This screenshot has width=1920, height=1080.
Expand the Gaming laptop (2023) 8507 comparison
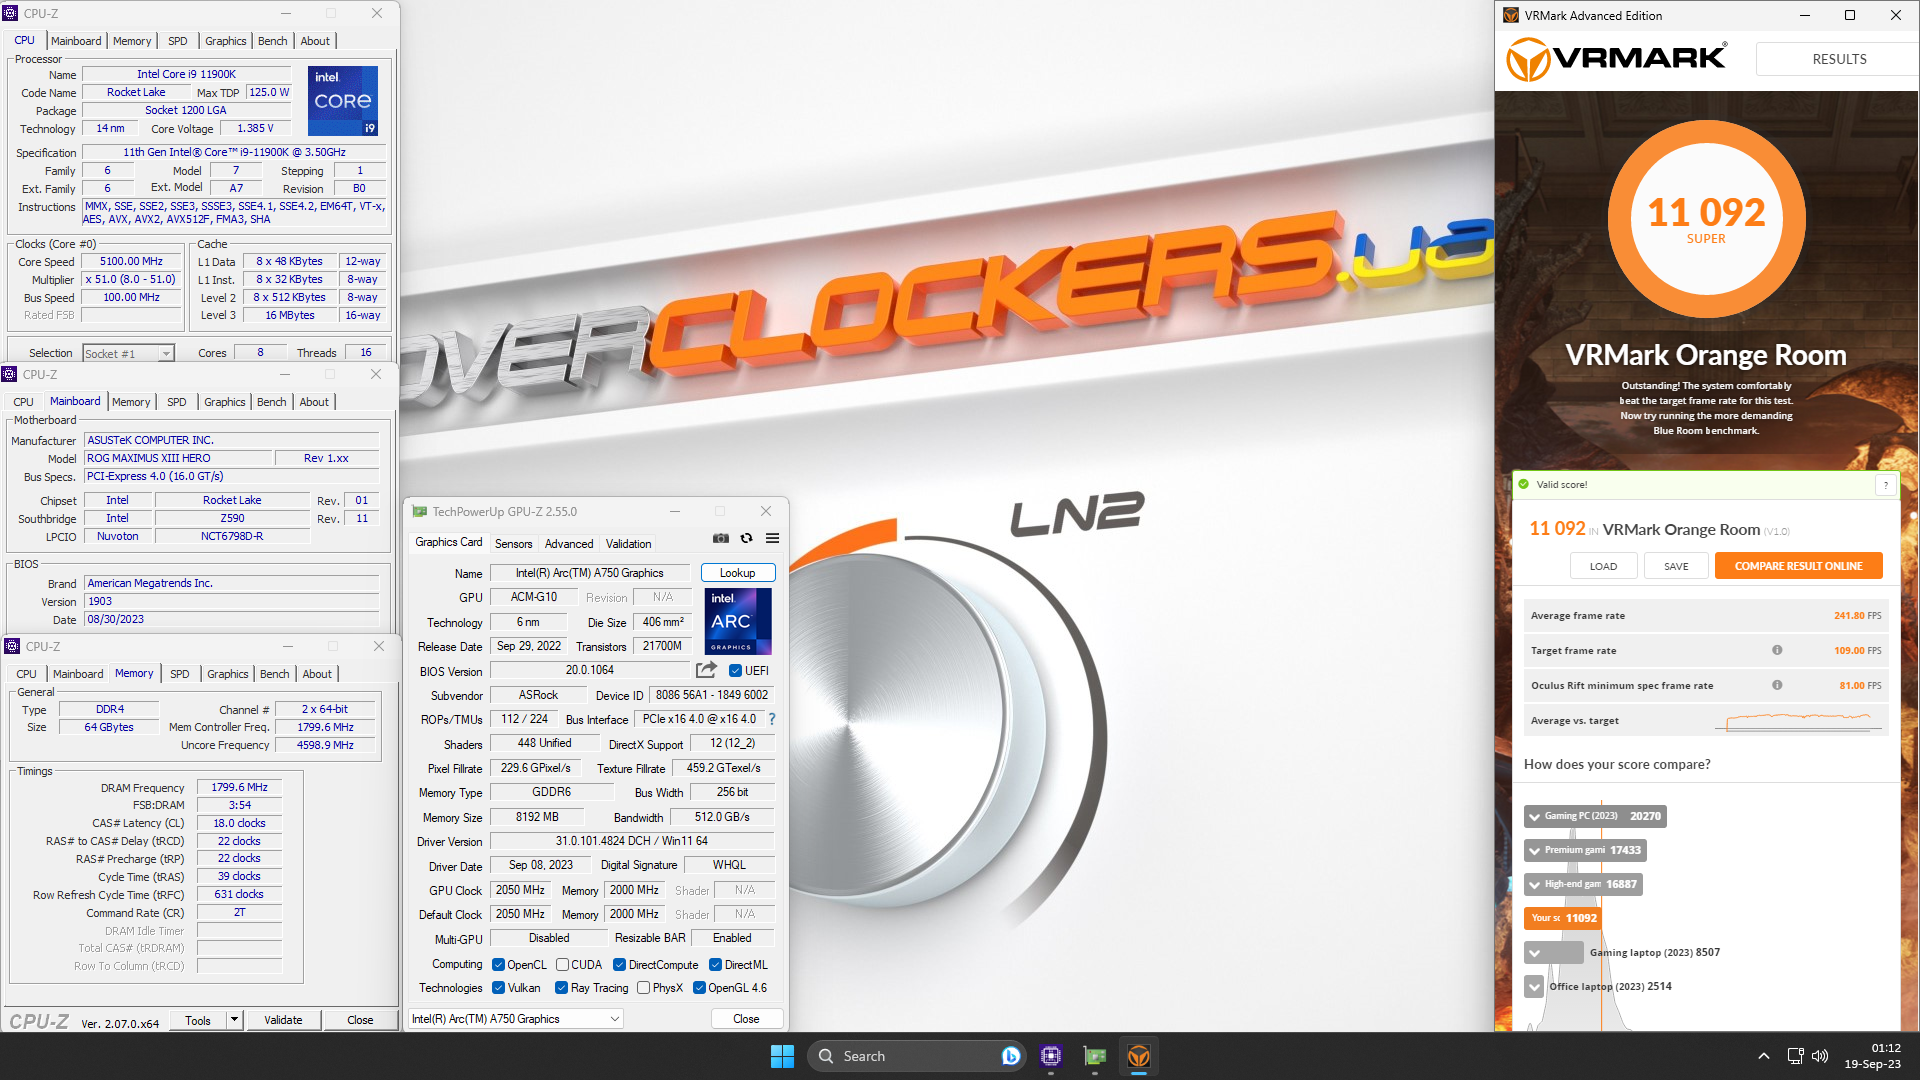point(1534,952)
